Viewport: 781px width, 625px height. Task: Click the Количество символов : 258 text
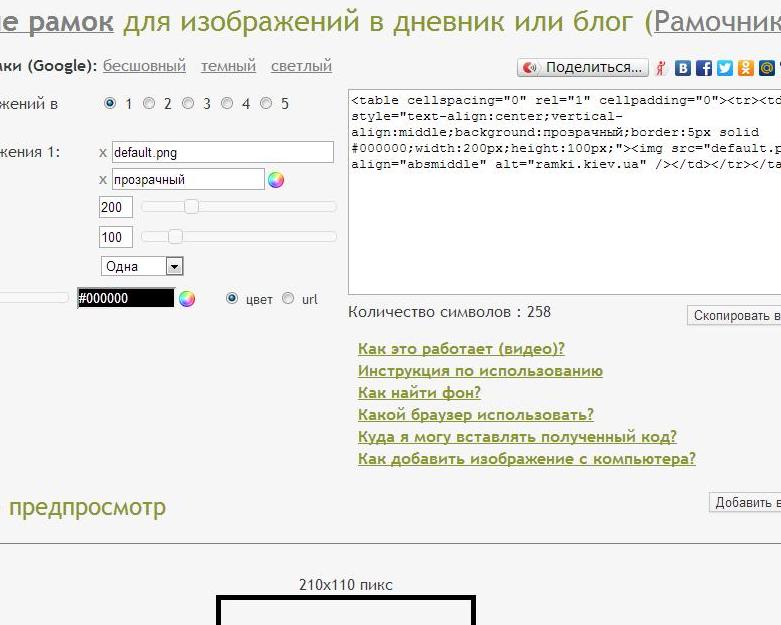coord(449,312)
